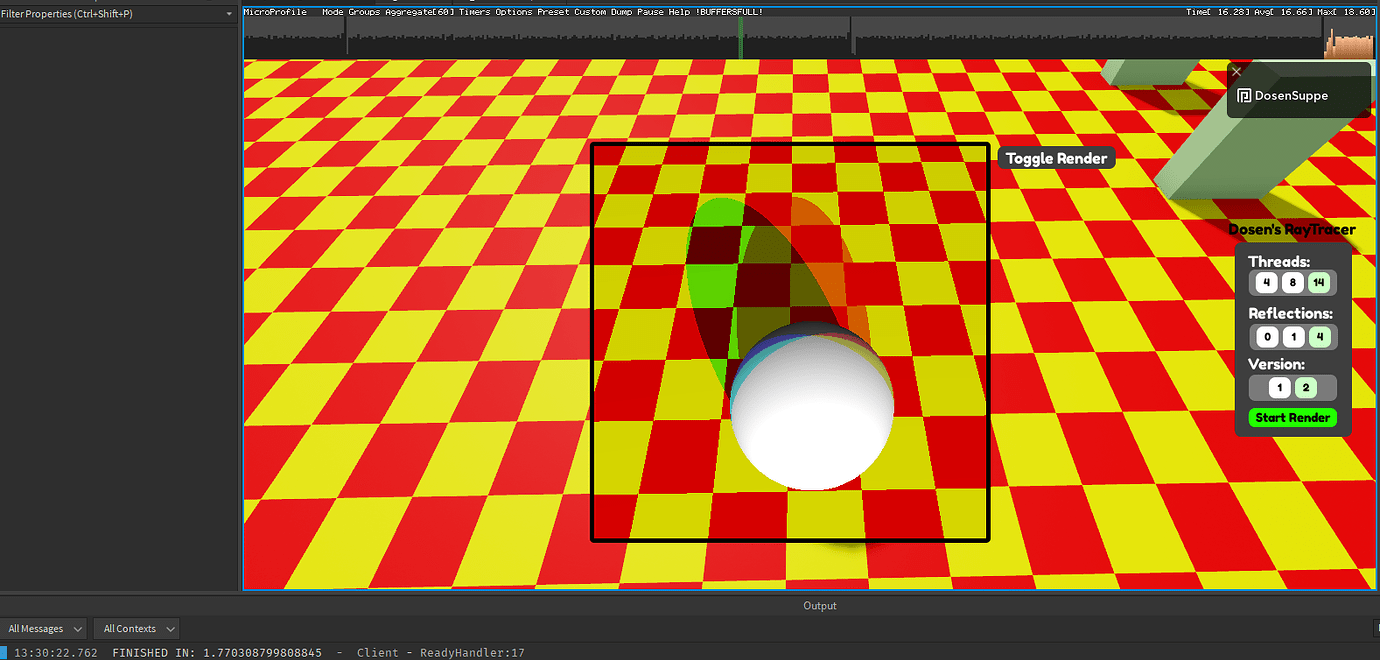Image resolution: width=1380 pixels, height=660 pixels.
Task: Click Custom in the MicroProfile bar
Action: pos(591,11)
